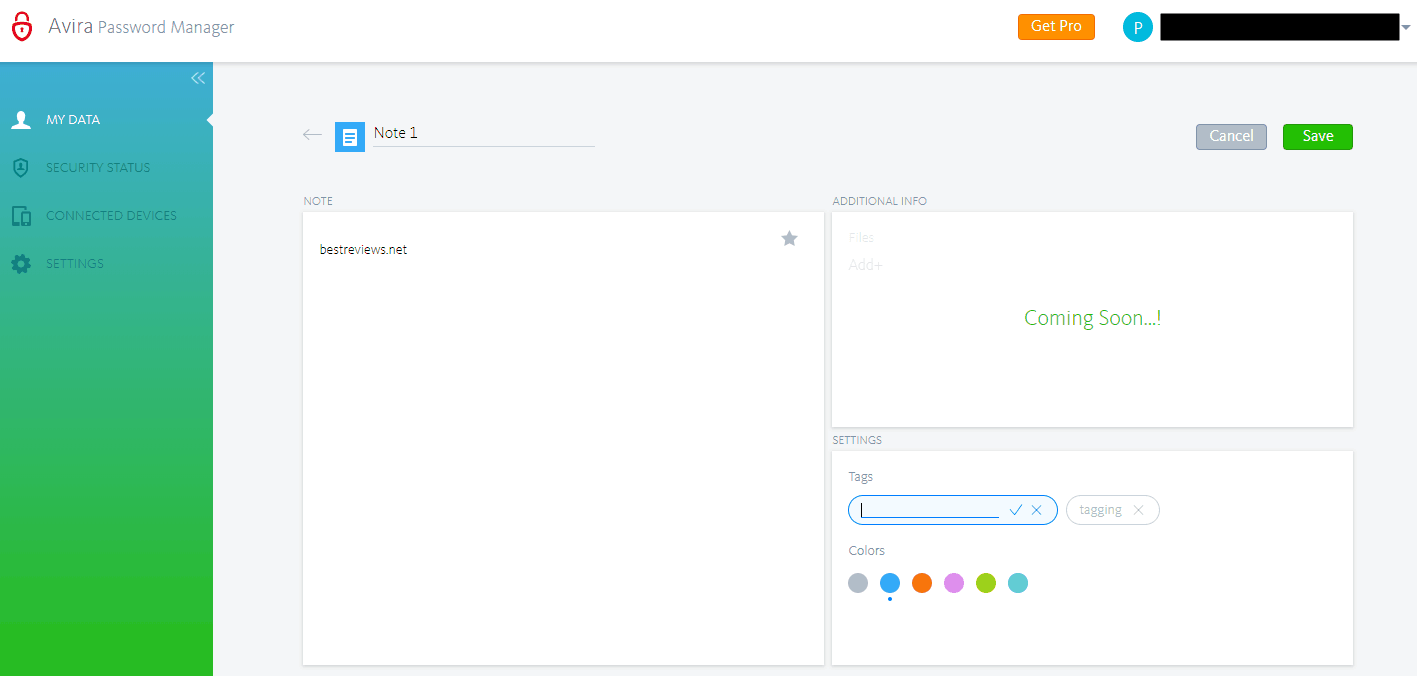Confirm the new tag with the checkmark
1417x676 pixels.
[1016, 510]
